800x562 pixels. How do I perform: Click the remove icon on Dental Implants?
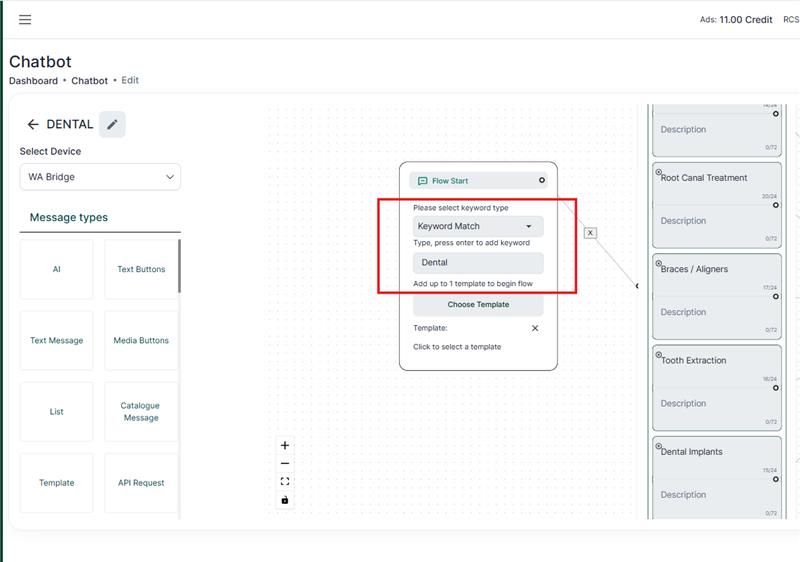pos(659,447)
